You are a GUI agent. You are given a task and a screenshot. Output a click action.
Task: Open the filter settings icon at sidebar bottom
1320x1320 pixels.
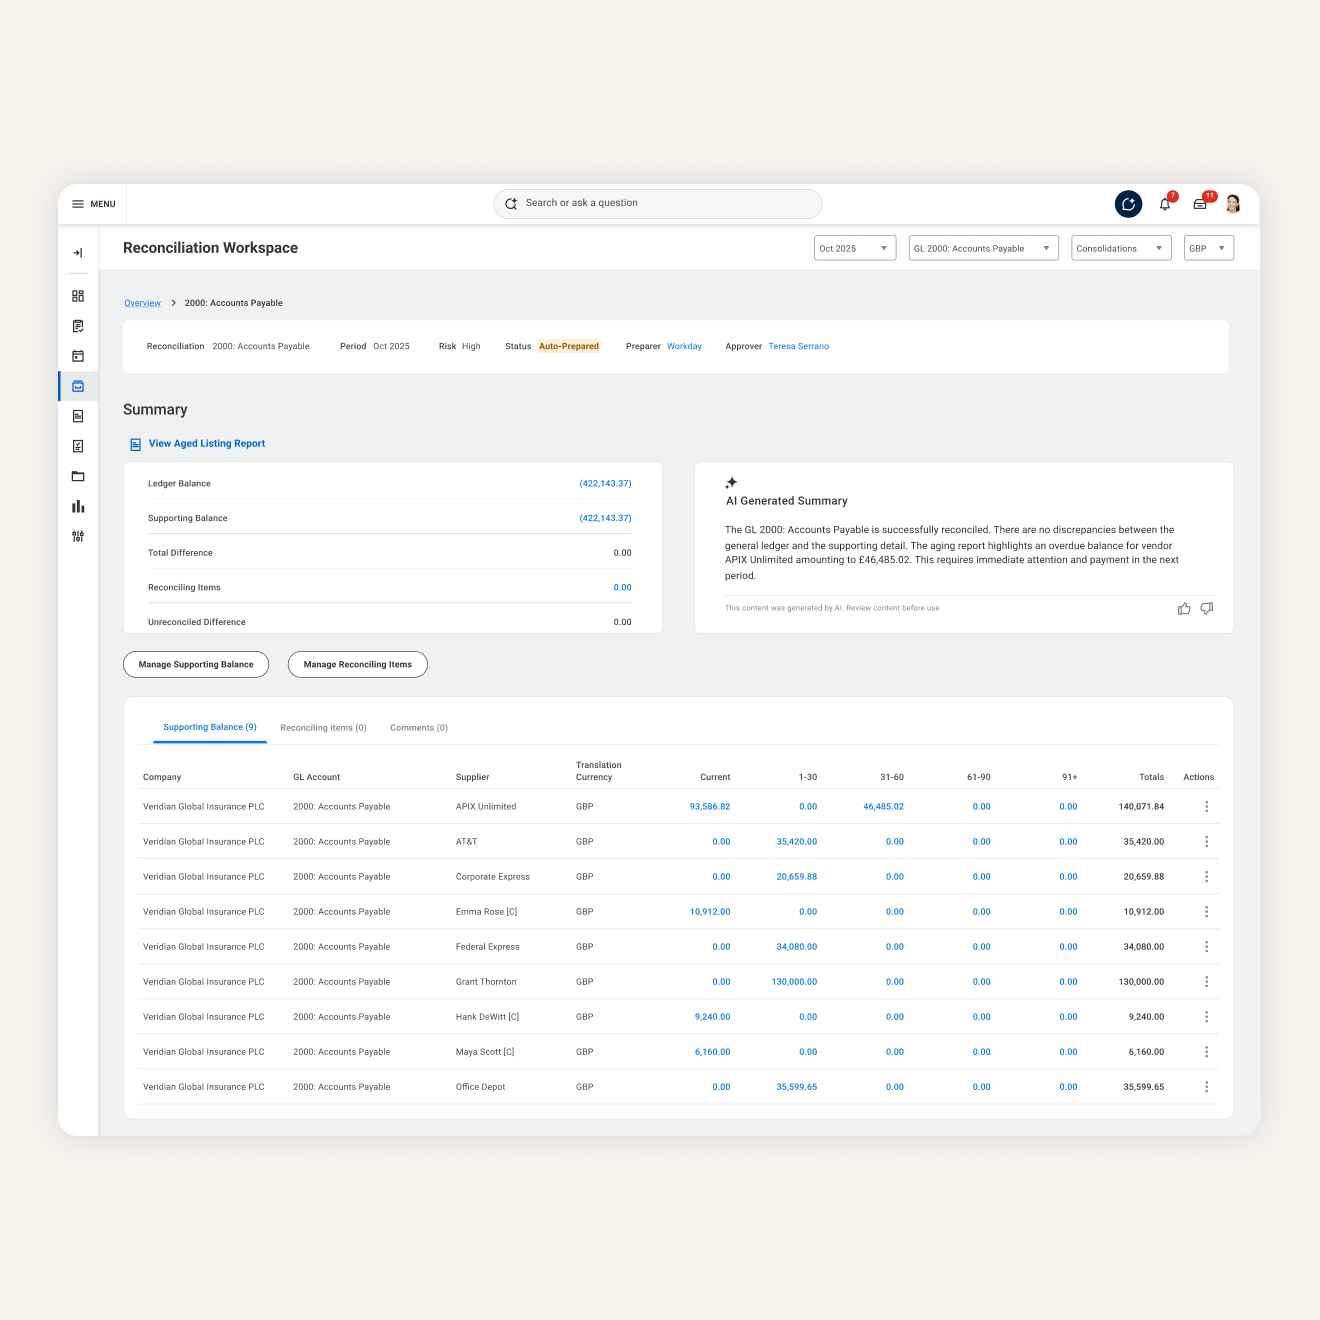[x=78, y=535]
